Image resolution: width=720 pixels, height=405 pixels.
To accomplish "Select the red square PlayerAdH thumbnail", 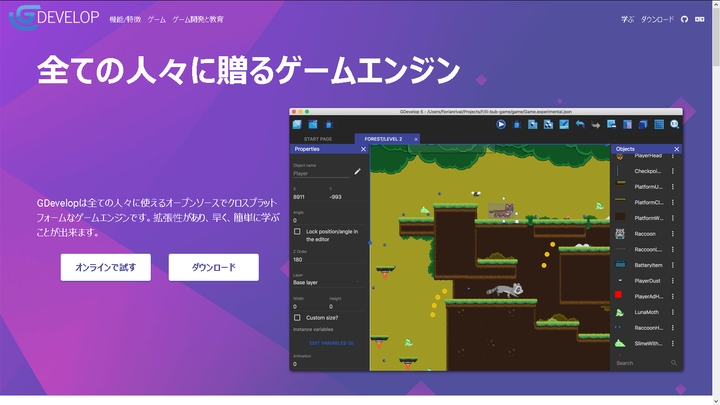I will pos(619,295).
